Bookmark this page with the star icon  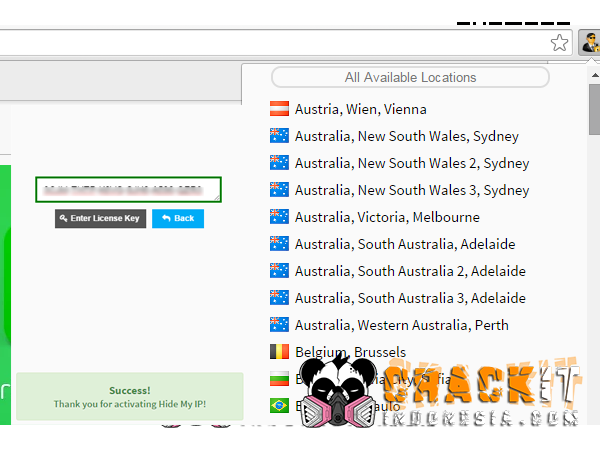coord(559,42)
